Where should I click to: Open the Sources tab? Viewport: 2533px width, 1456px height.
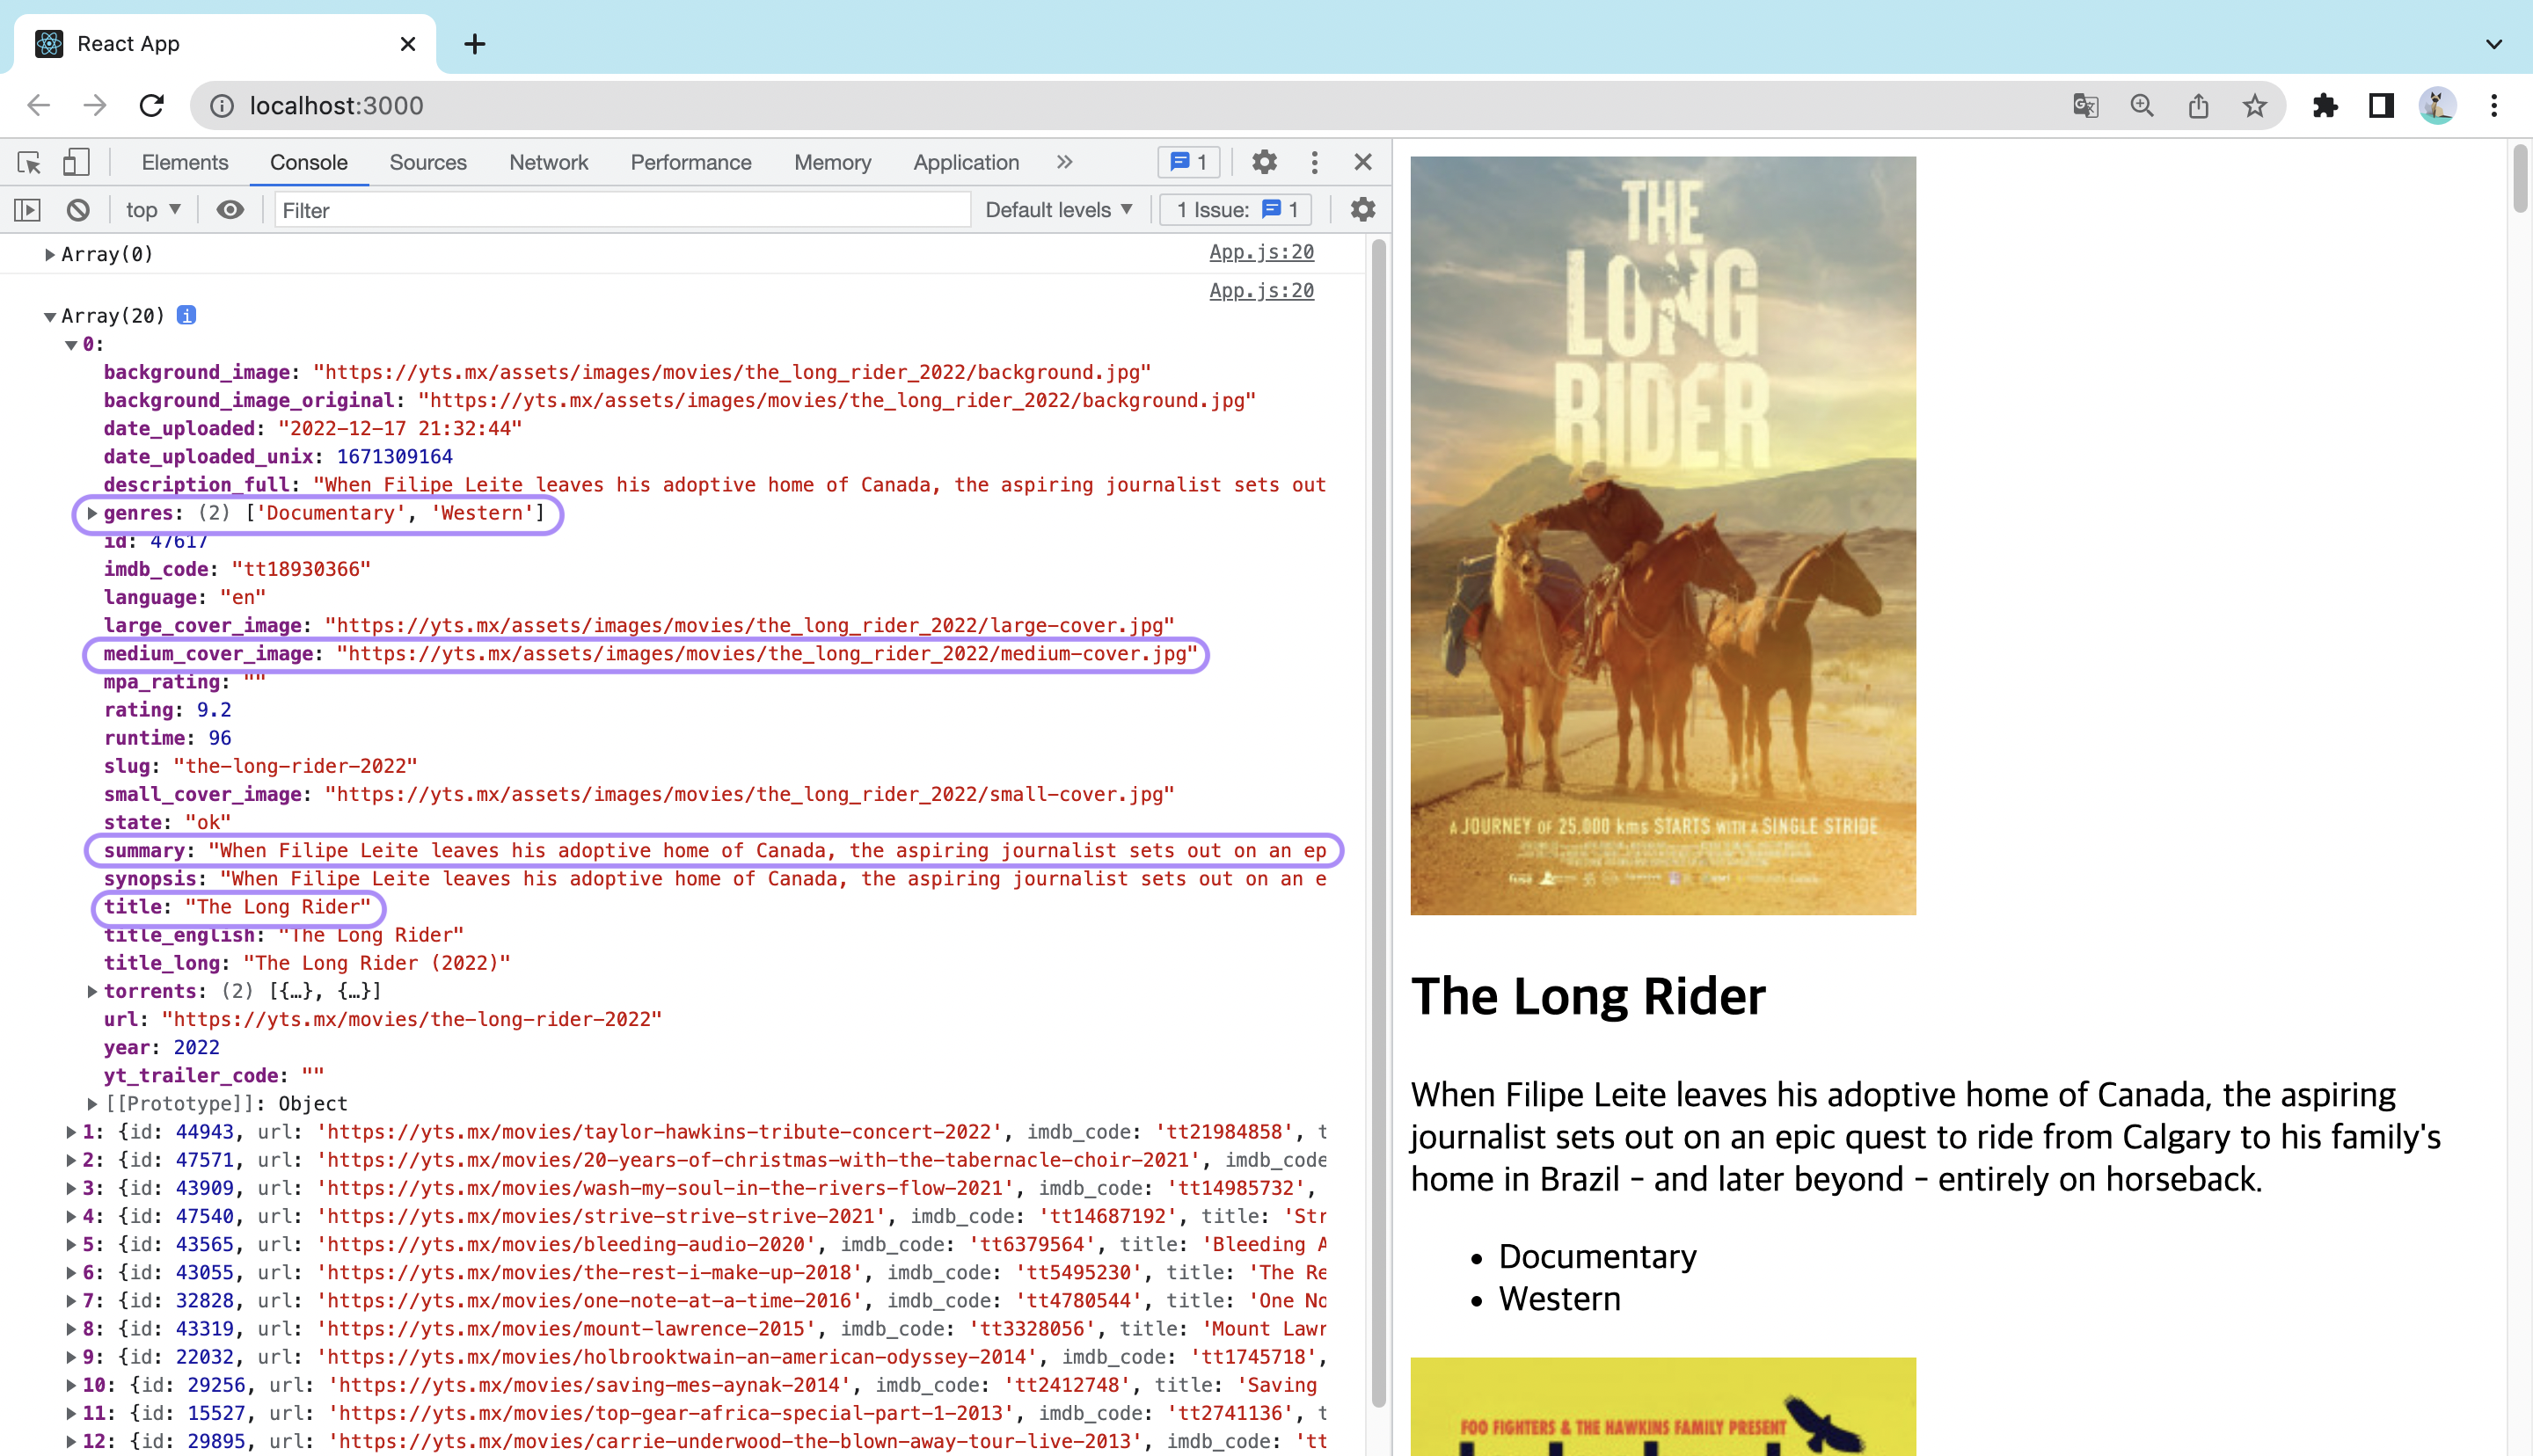[x=428, y=162]
